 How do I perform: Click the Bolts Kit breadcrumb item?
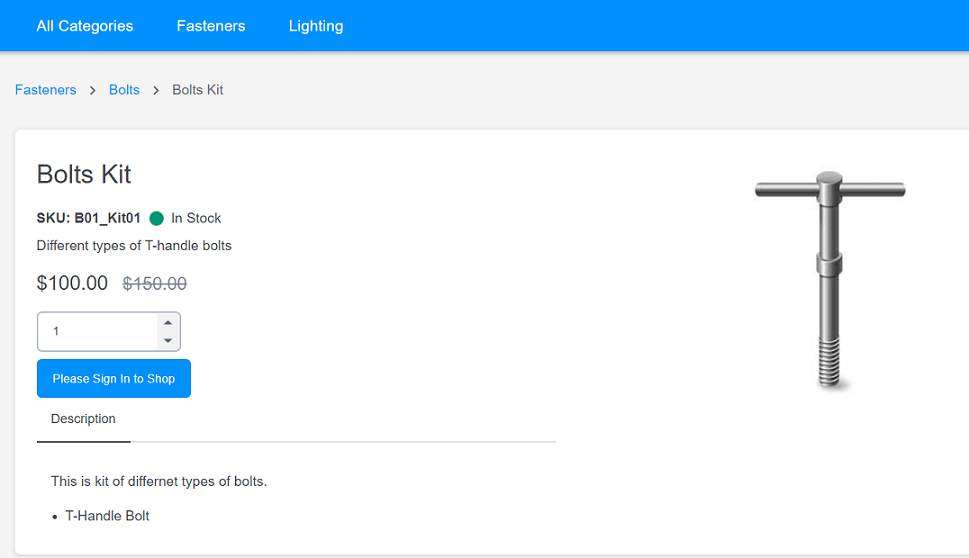(x=198, y=90)
